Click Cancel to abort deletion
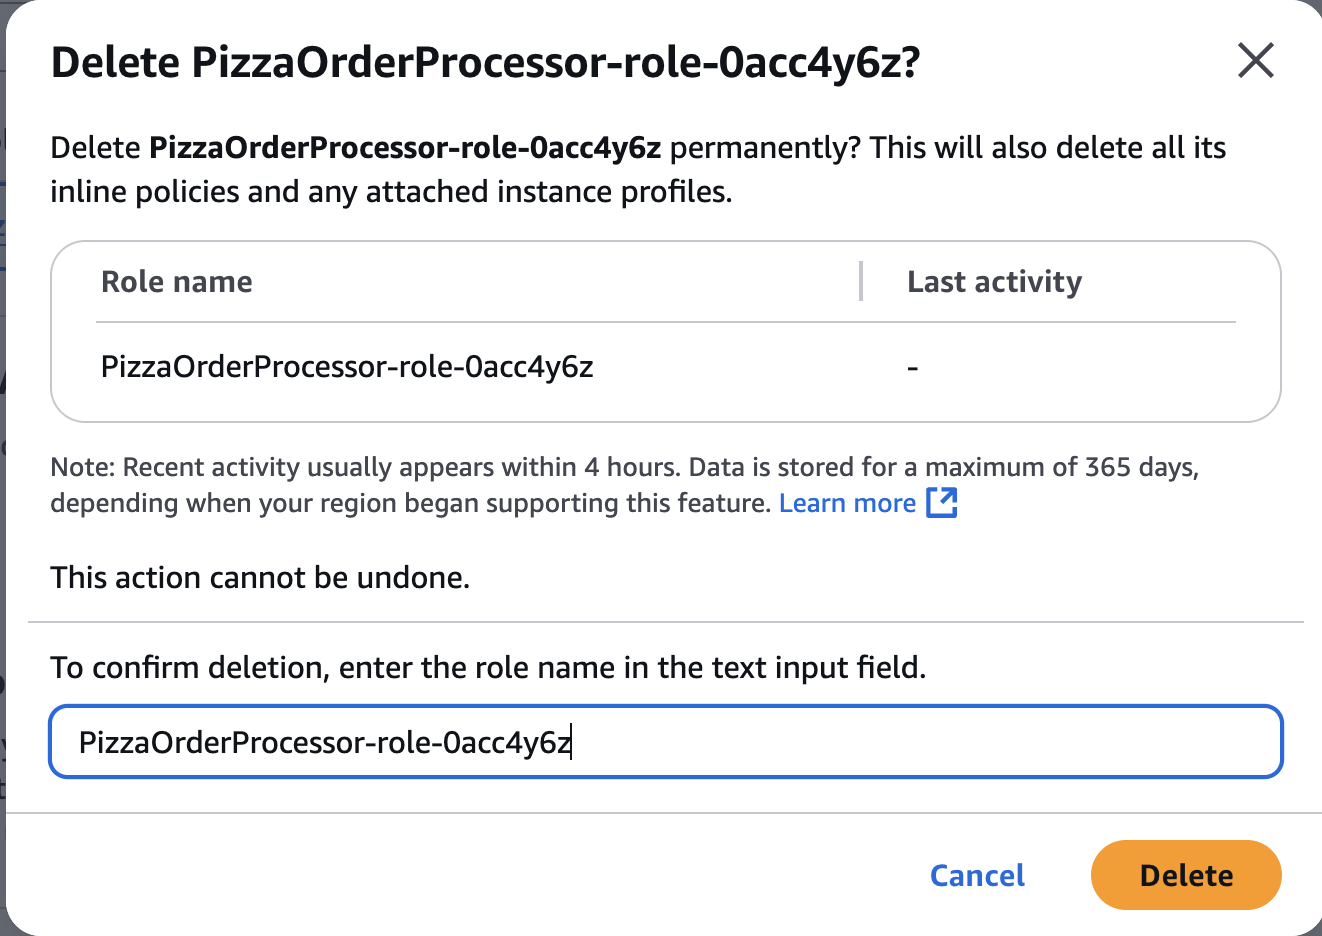The image size is (1322, 936). [977, 875]
